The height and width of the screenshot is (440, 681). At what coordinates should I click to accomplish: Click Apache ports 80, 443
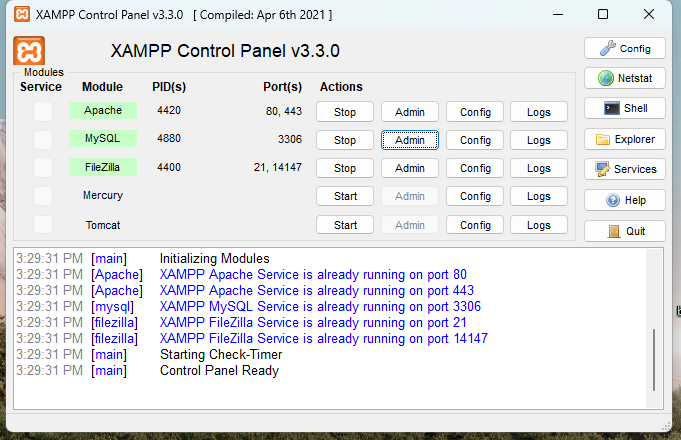284,111
